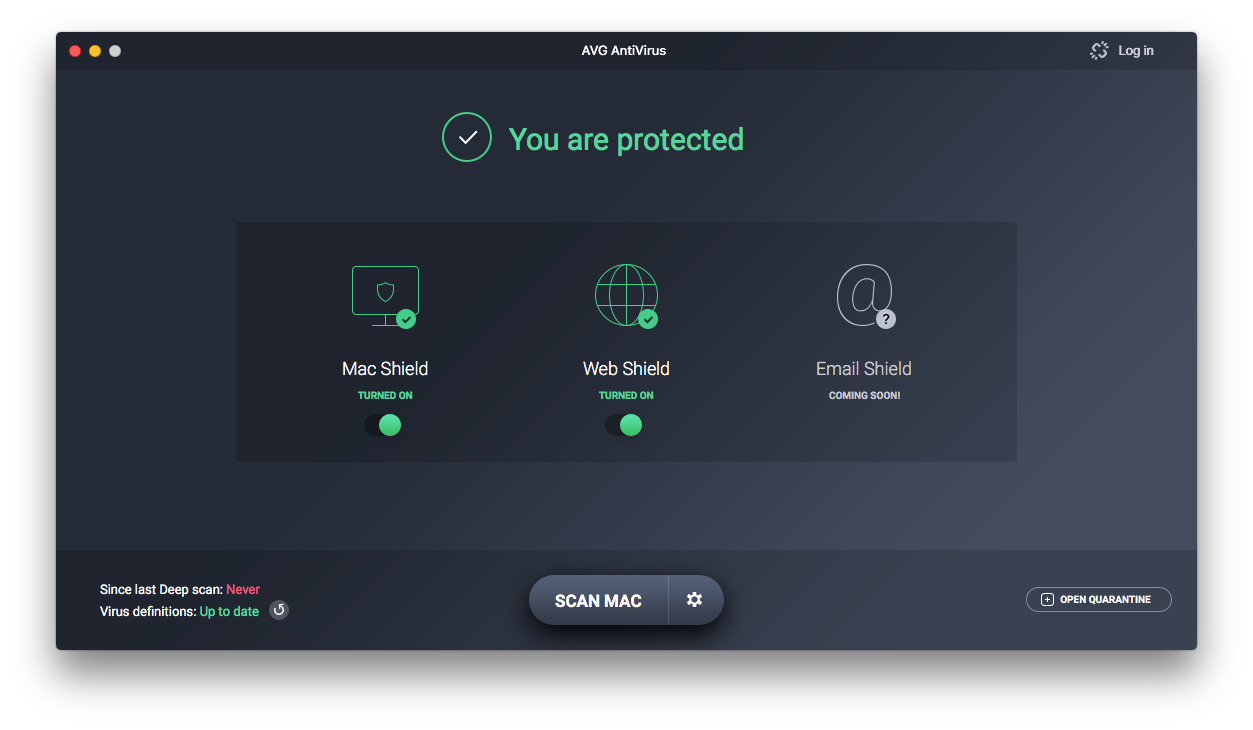Click the green 'Up to date' definitions status

pos(229,611)
